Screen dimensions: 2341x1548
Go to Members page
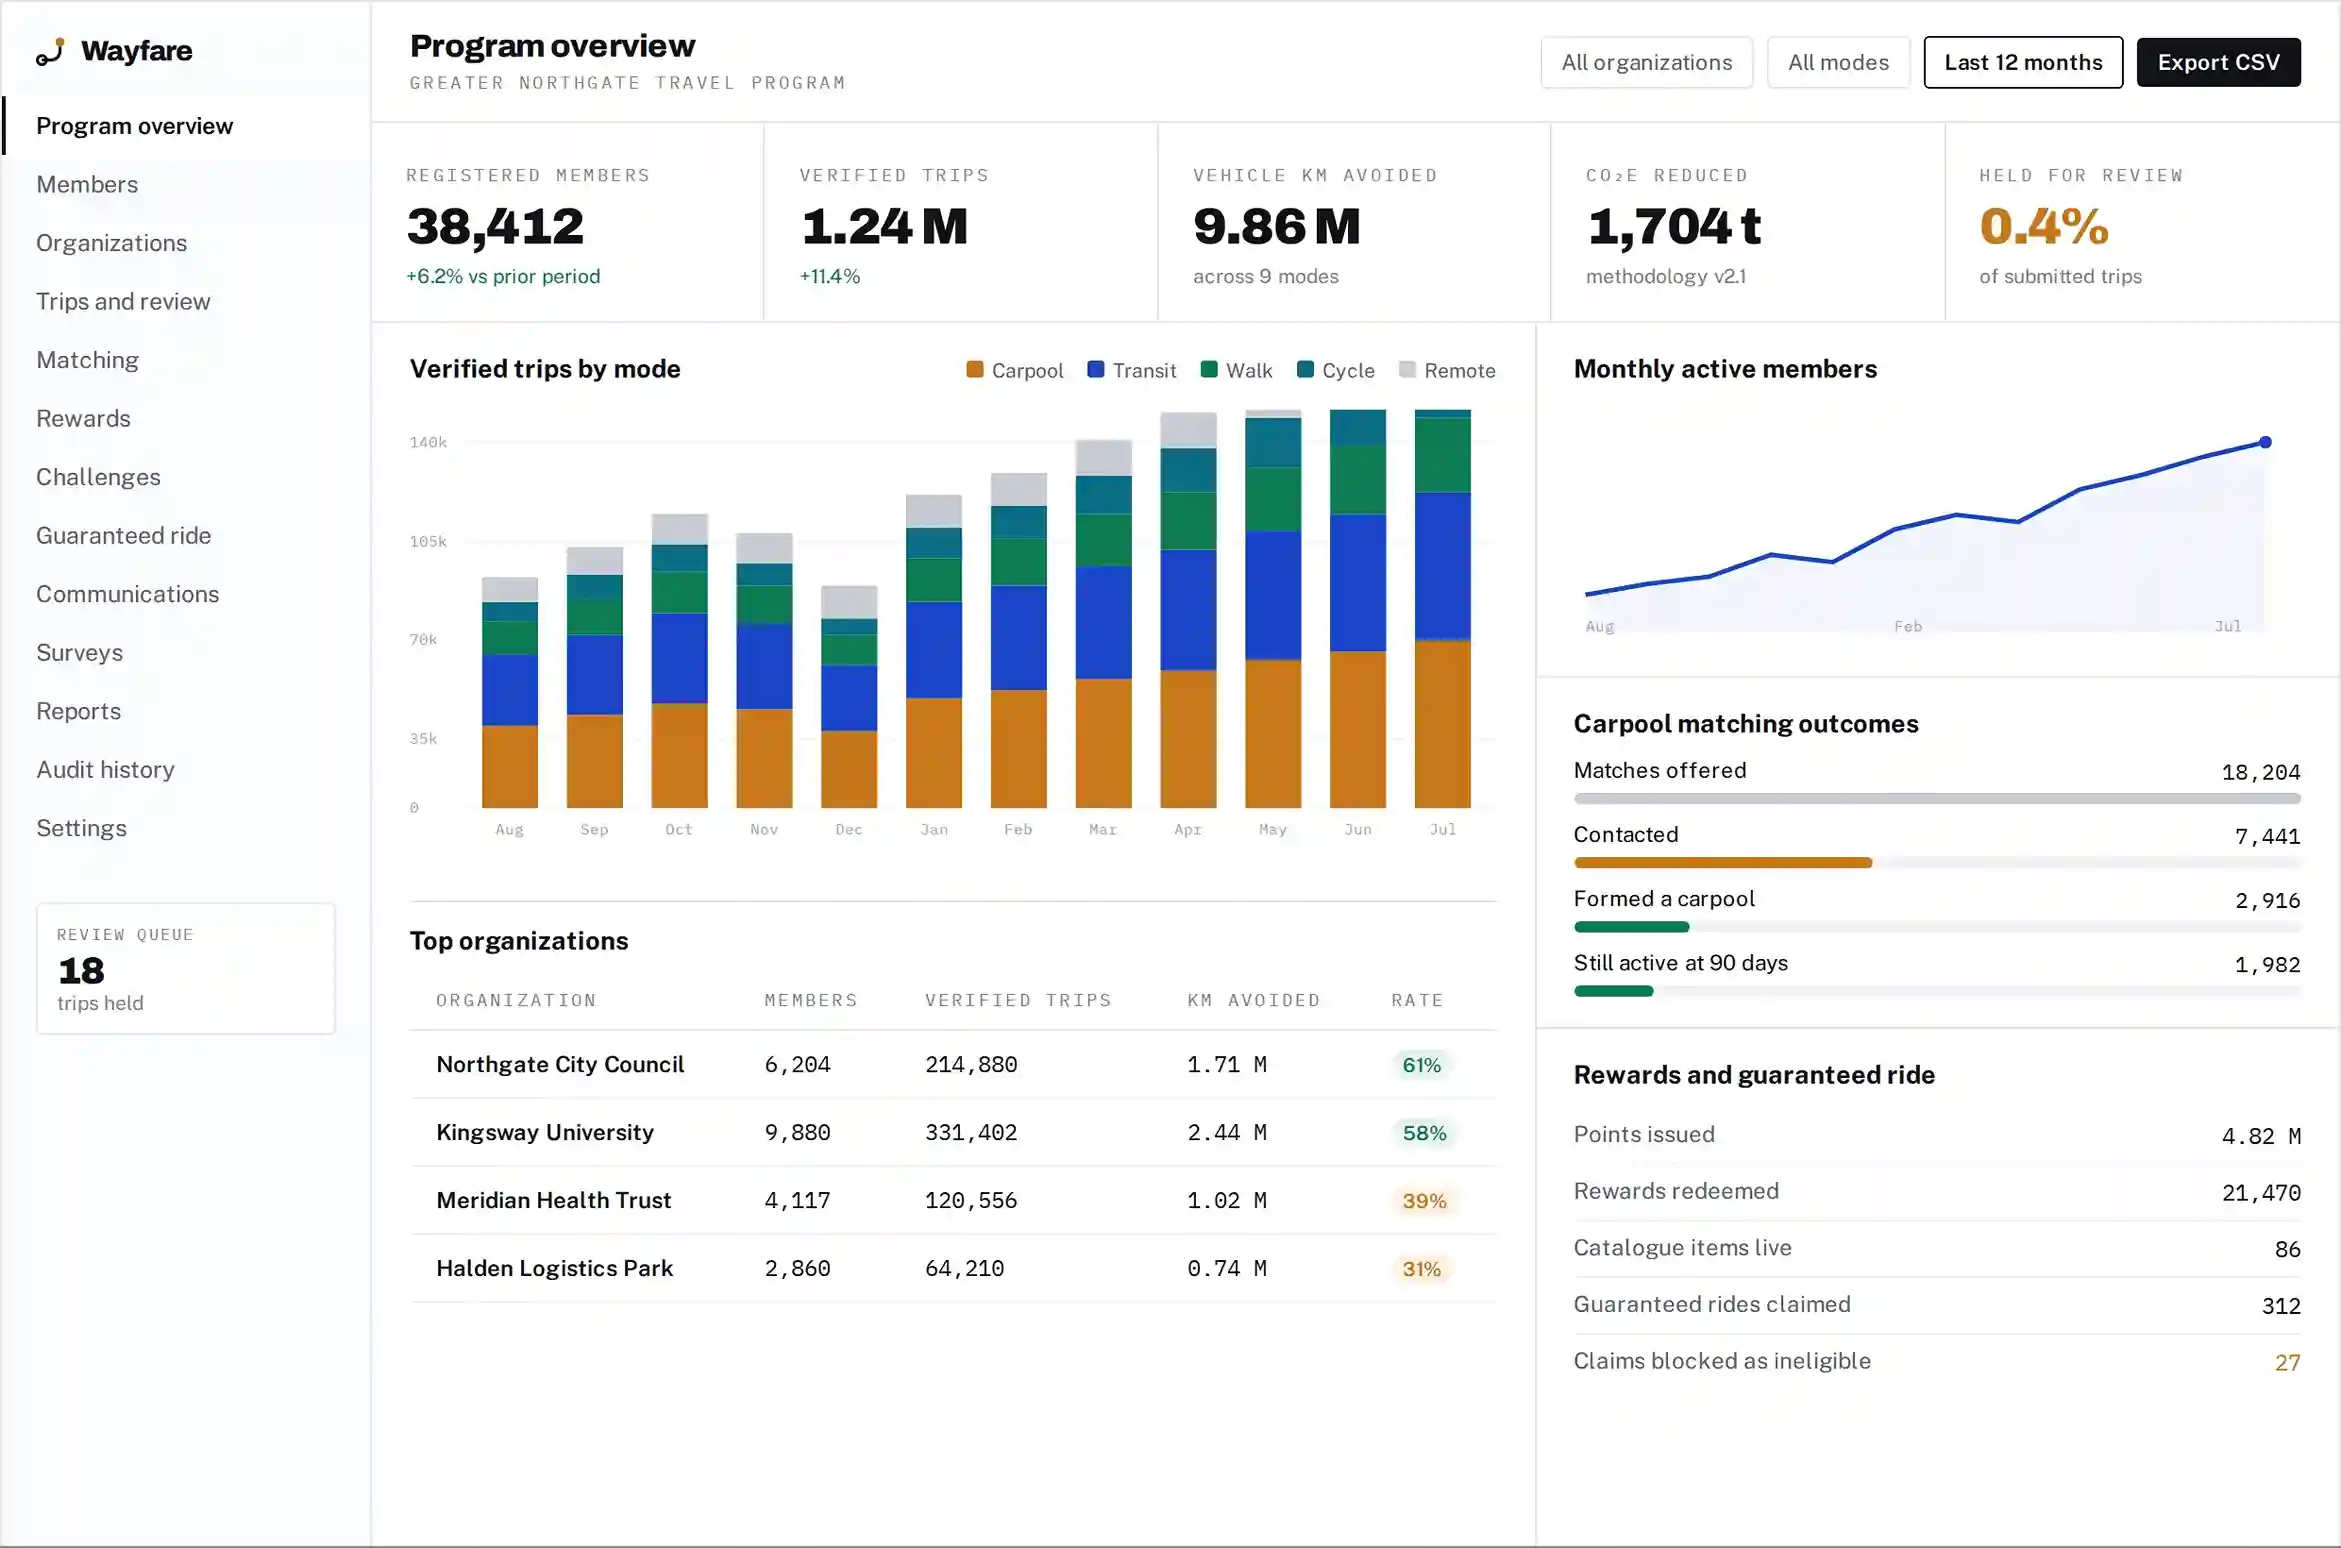(x=186, y=184)
